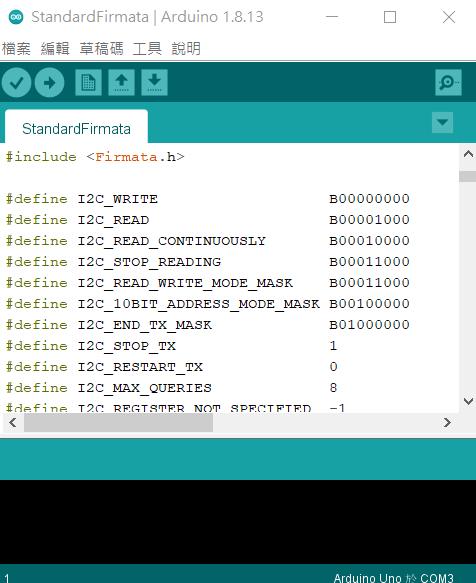
Task: Click I2C_READ_WRITE_MODE_MASK in the code
Action: point(185,283)
